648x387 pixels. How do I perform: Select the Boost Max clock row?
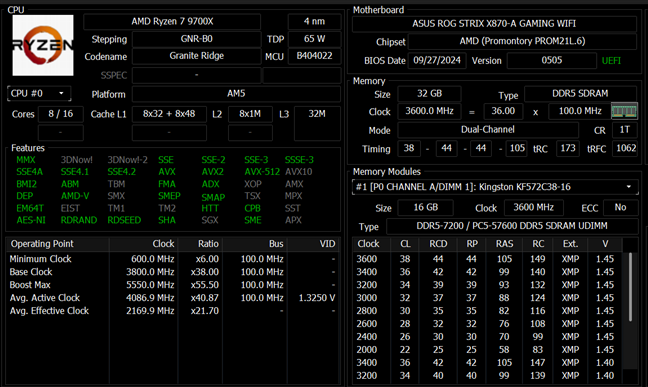coord(173,285)
